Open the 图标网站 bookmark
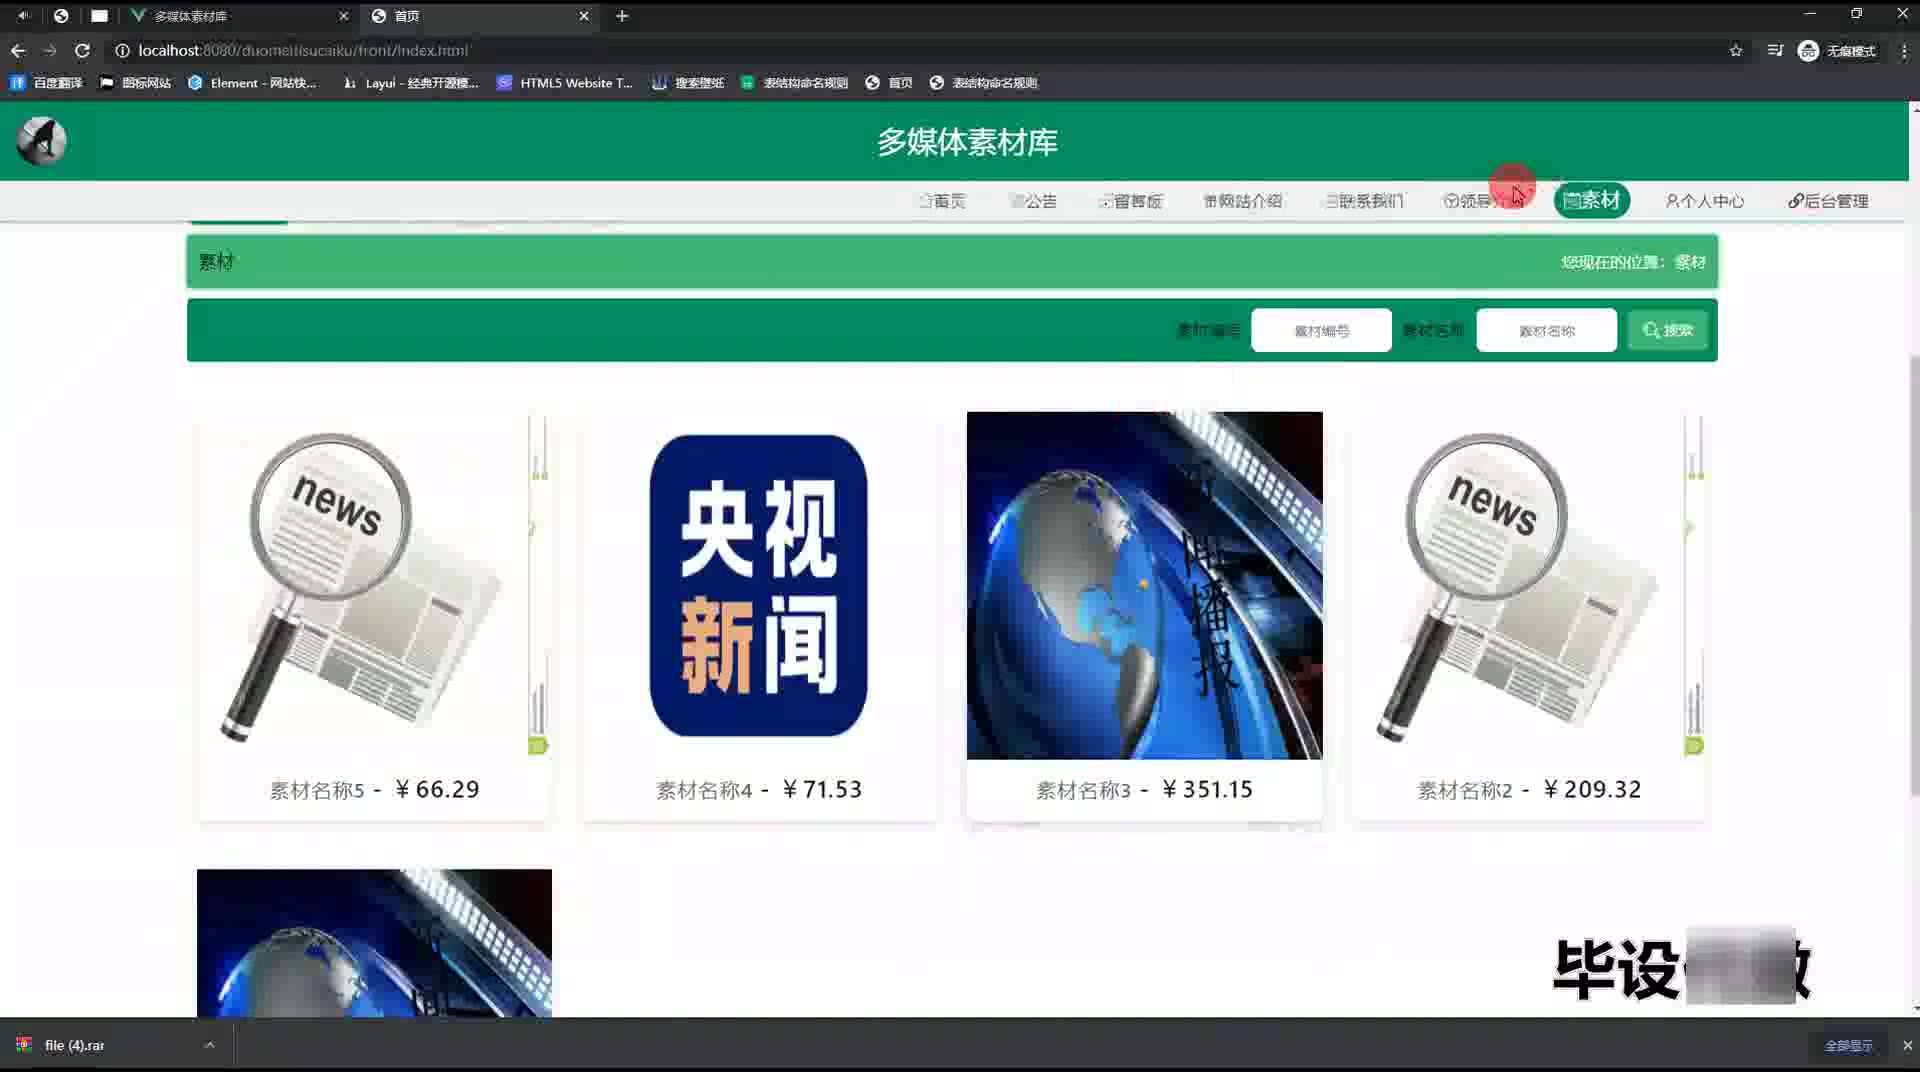The width and height of the screenshot is (1920, 1072). pyautogui.click(x=135, y=83)
